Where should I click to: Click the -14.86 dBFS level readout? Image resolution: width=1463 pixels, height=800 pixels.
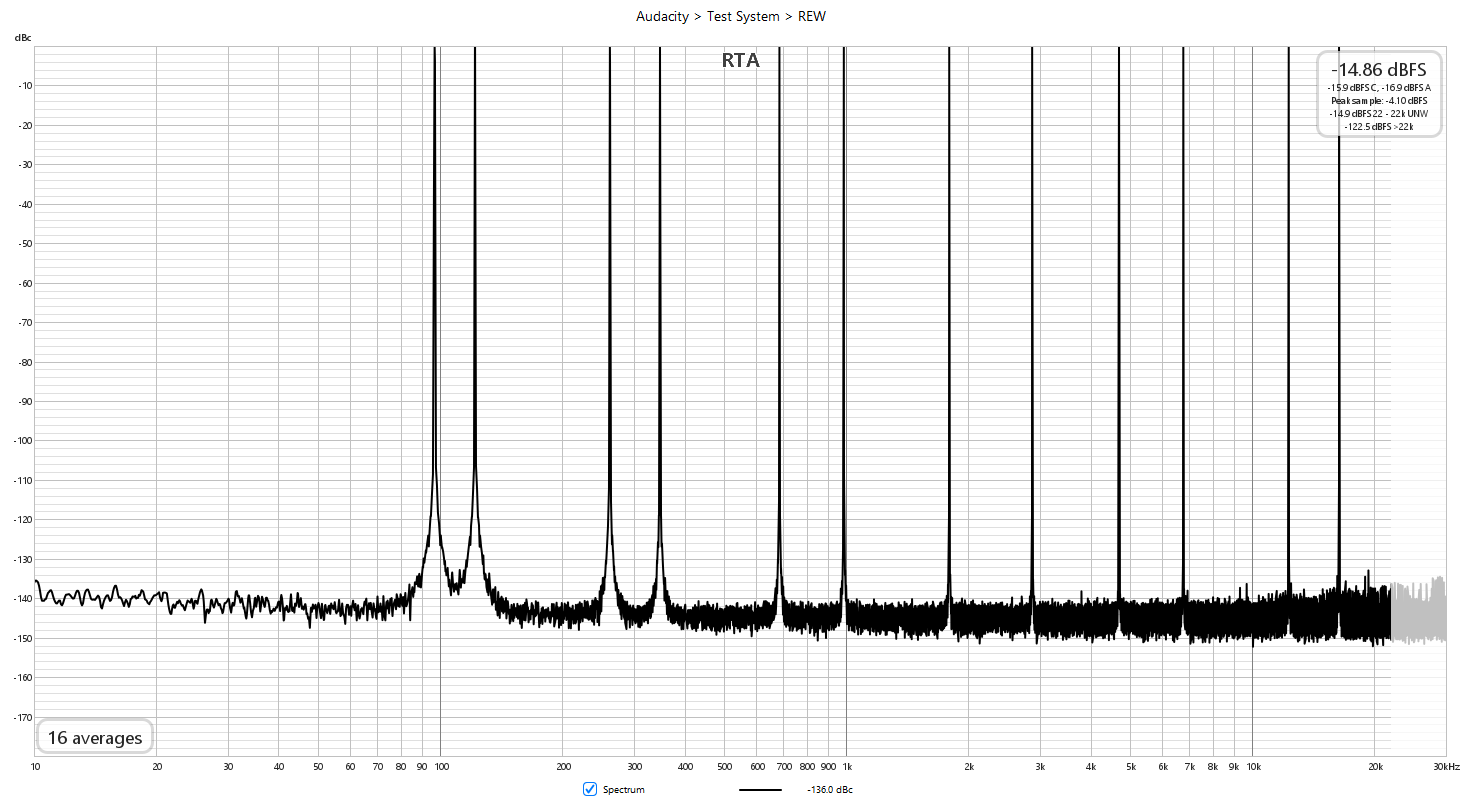pos(1378,69)
